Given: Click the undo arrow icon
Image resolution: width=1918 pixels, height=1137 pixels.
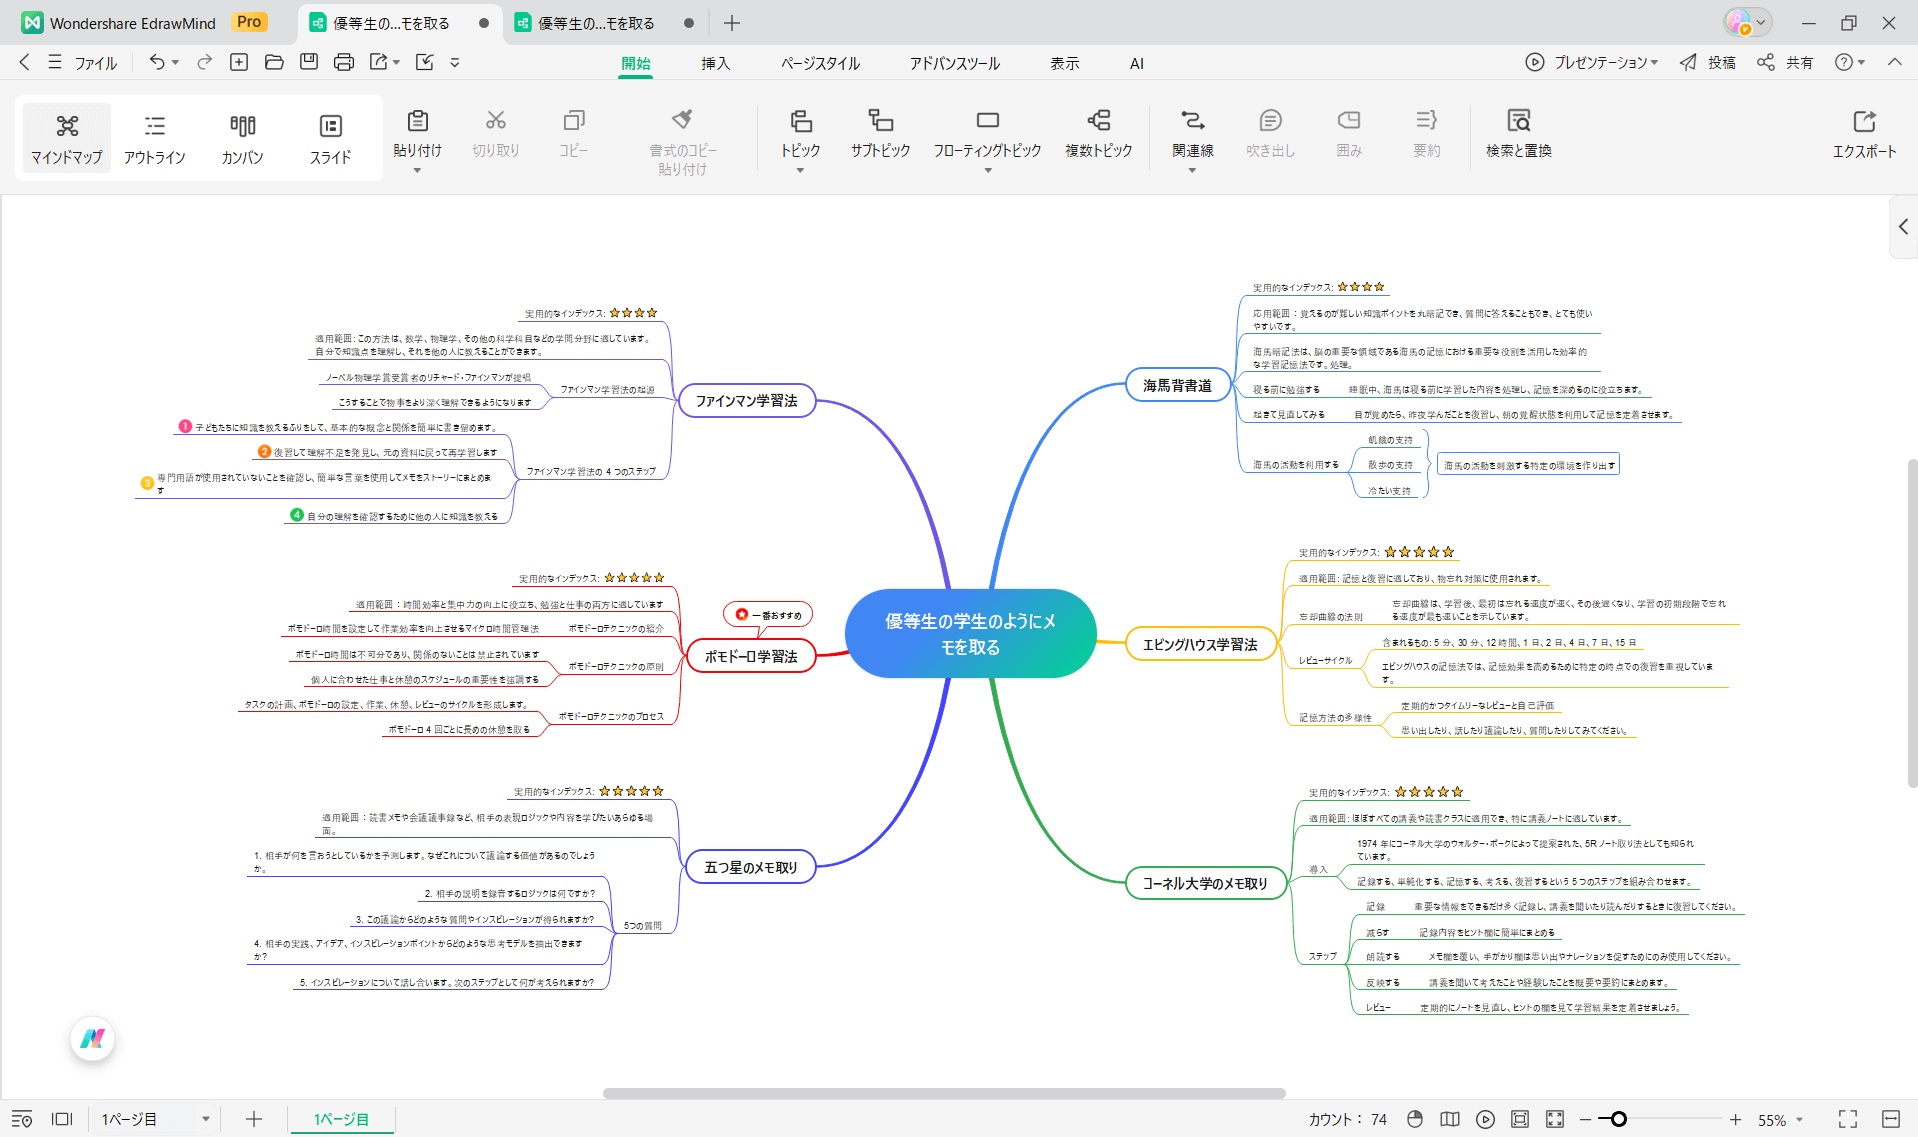Looking at the screenshot, I should [157, 62].
